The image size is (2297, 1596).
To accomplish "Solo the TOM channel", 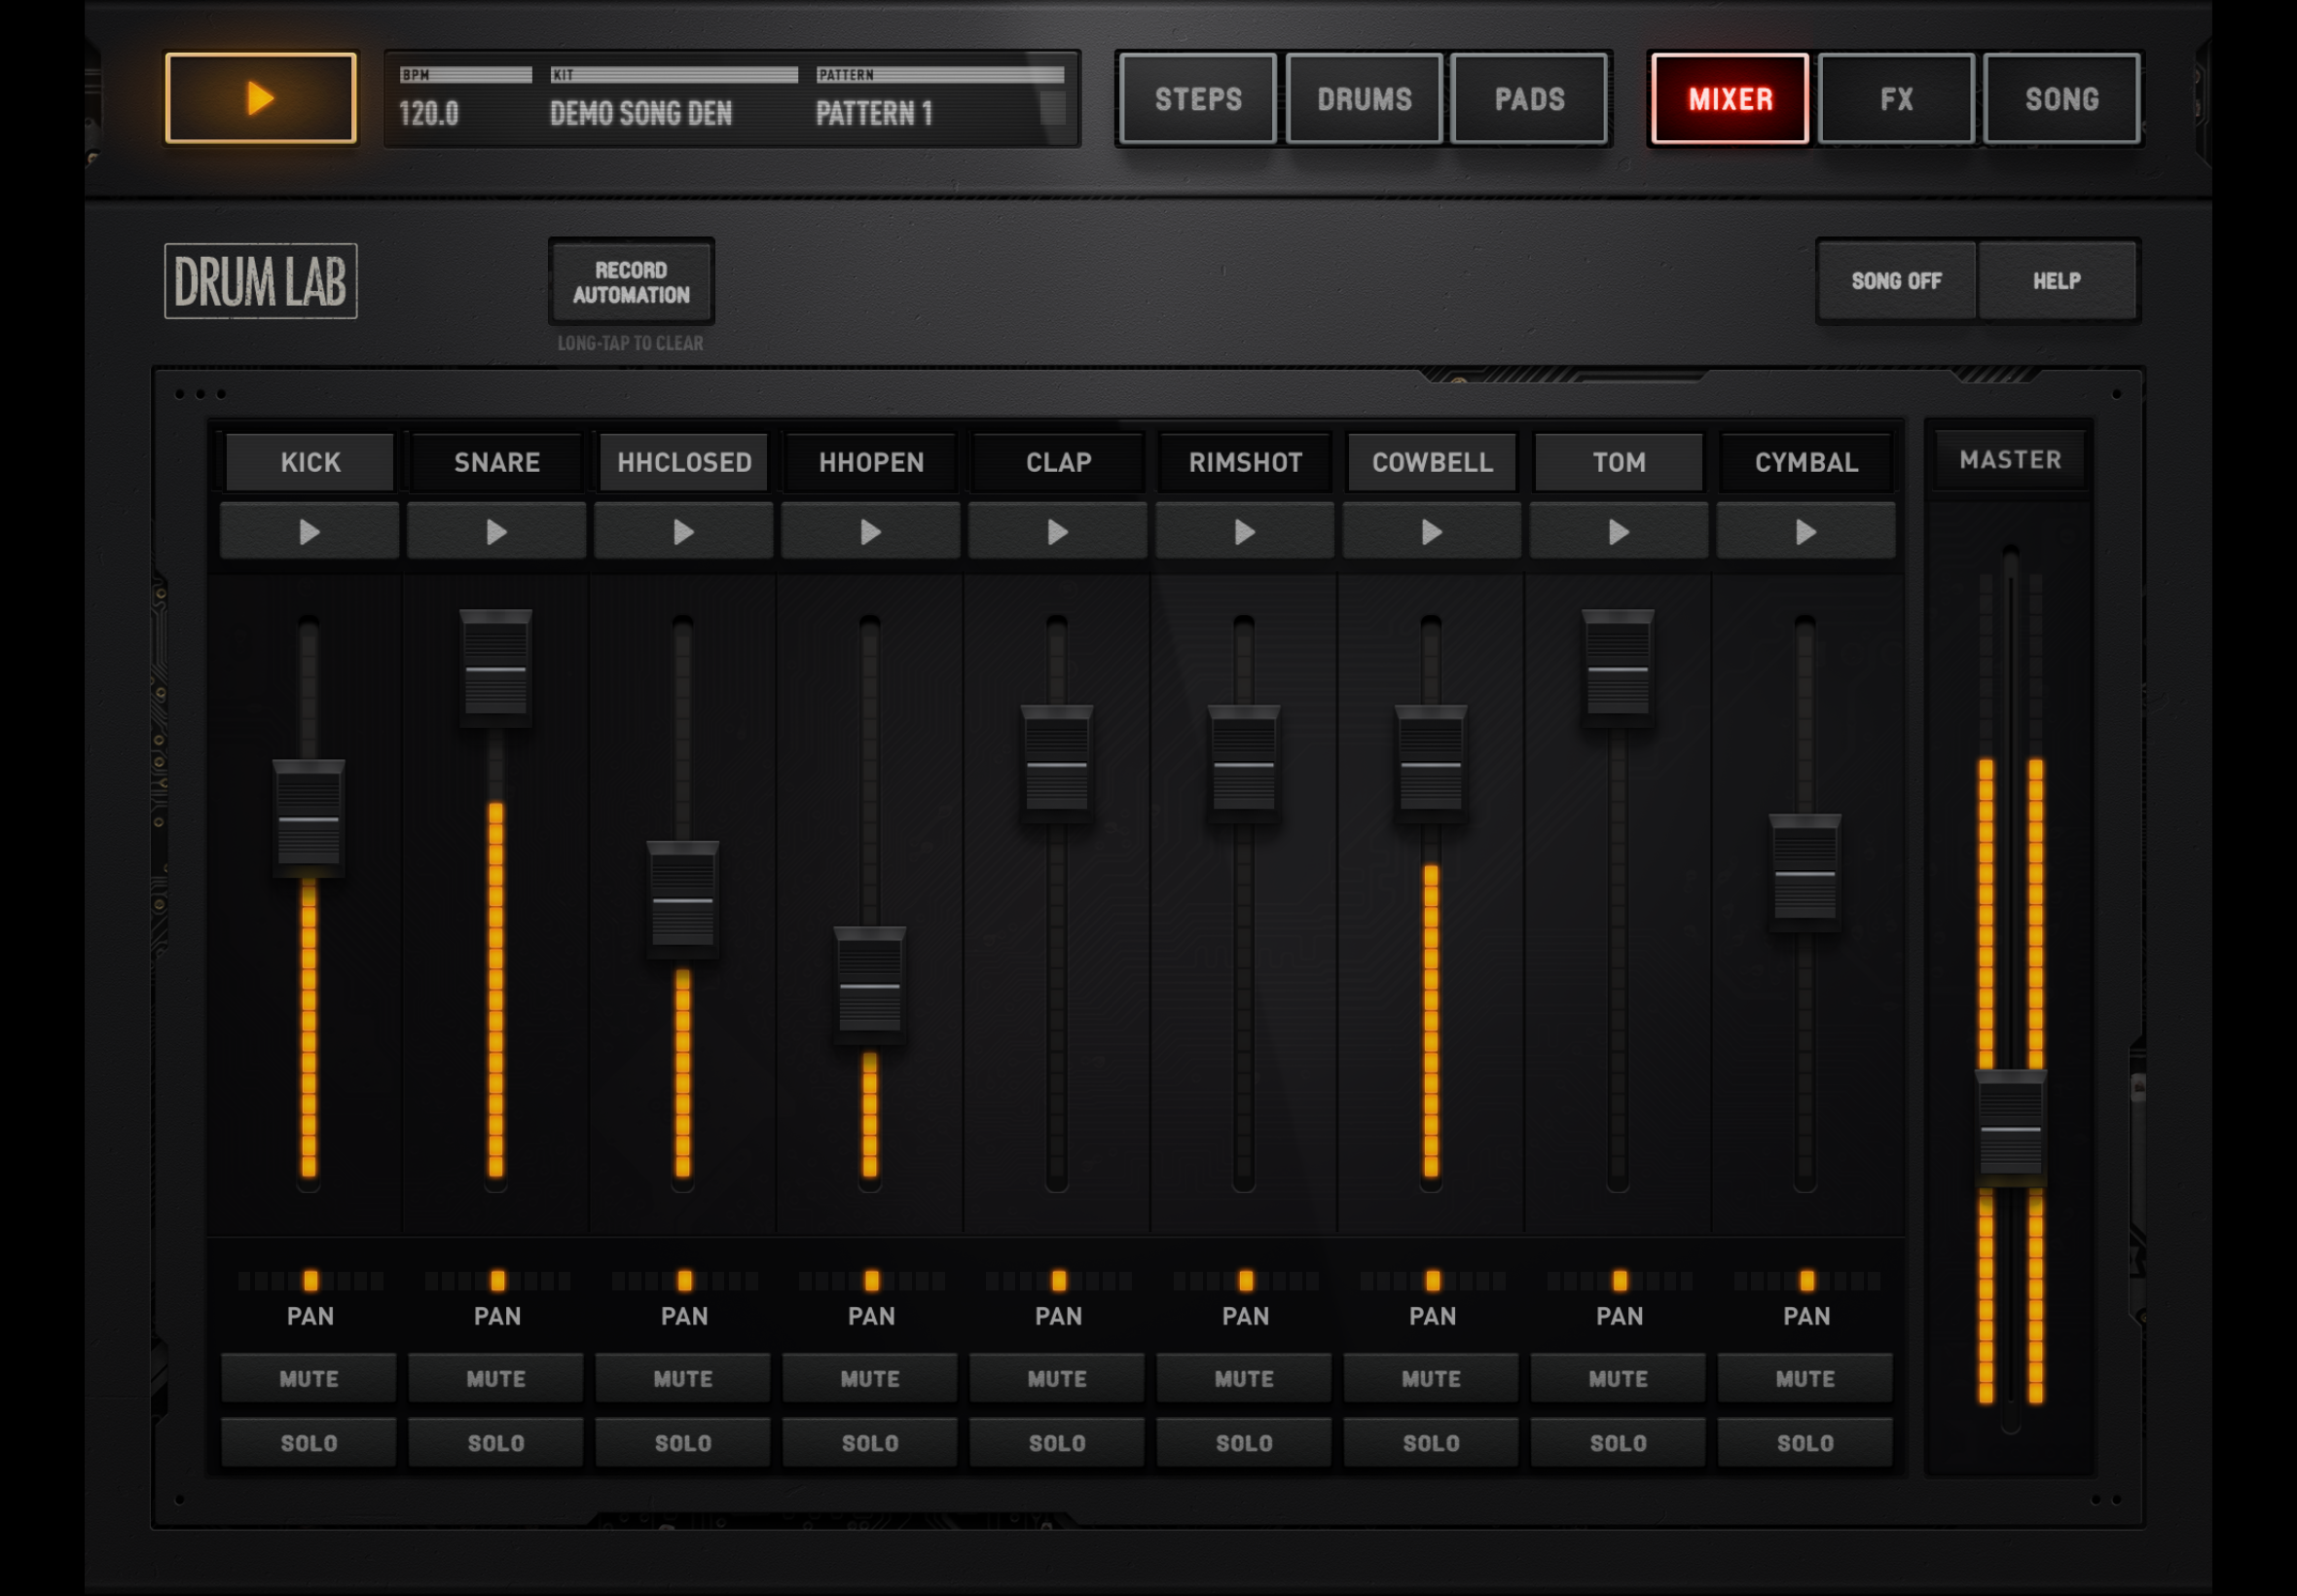I will [1618, 1442].
